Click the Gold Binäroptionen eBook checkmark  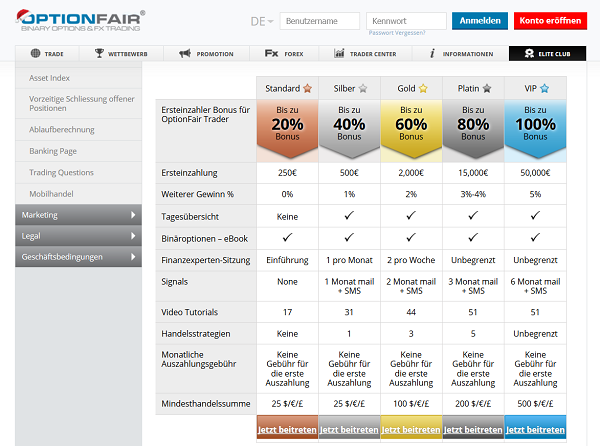click(411, 238)
